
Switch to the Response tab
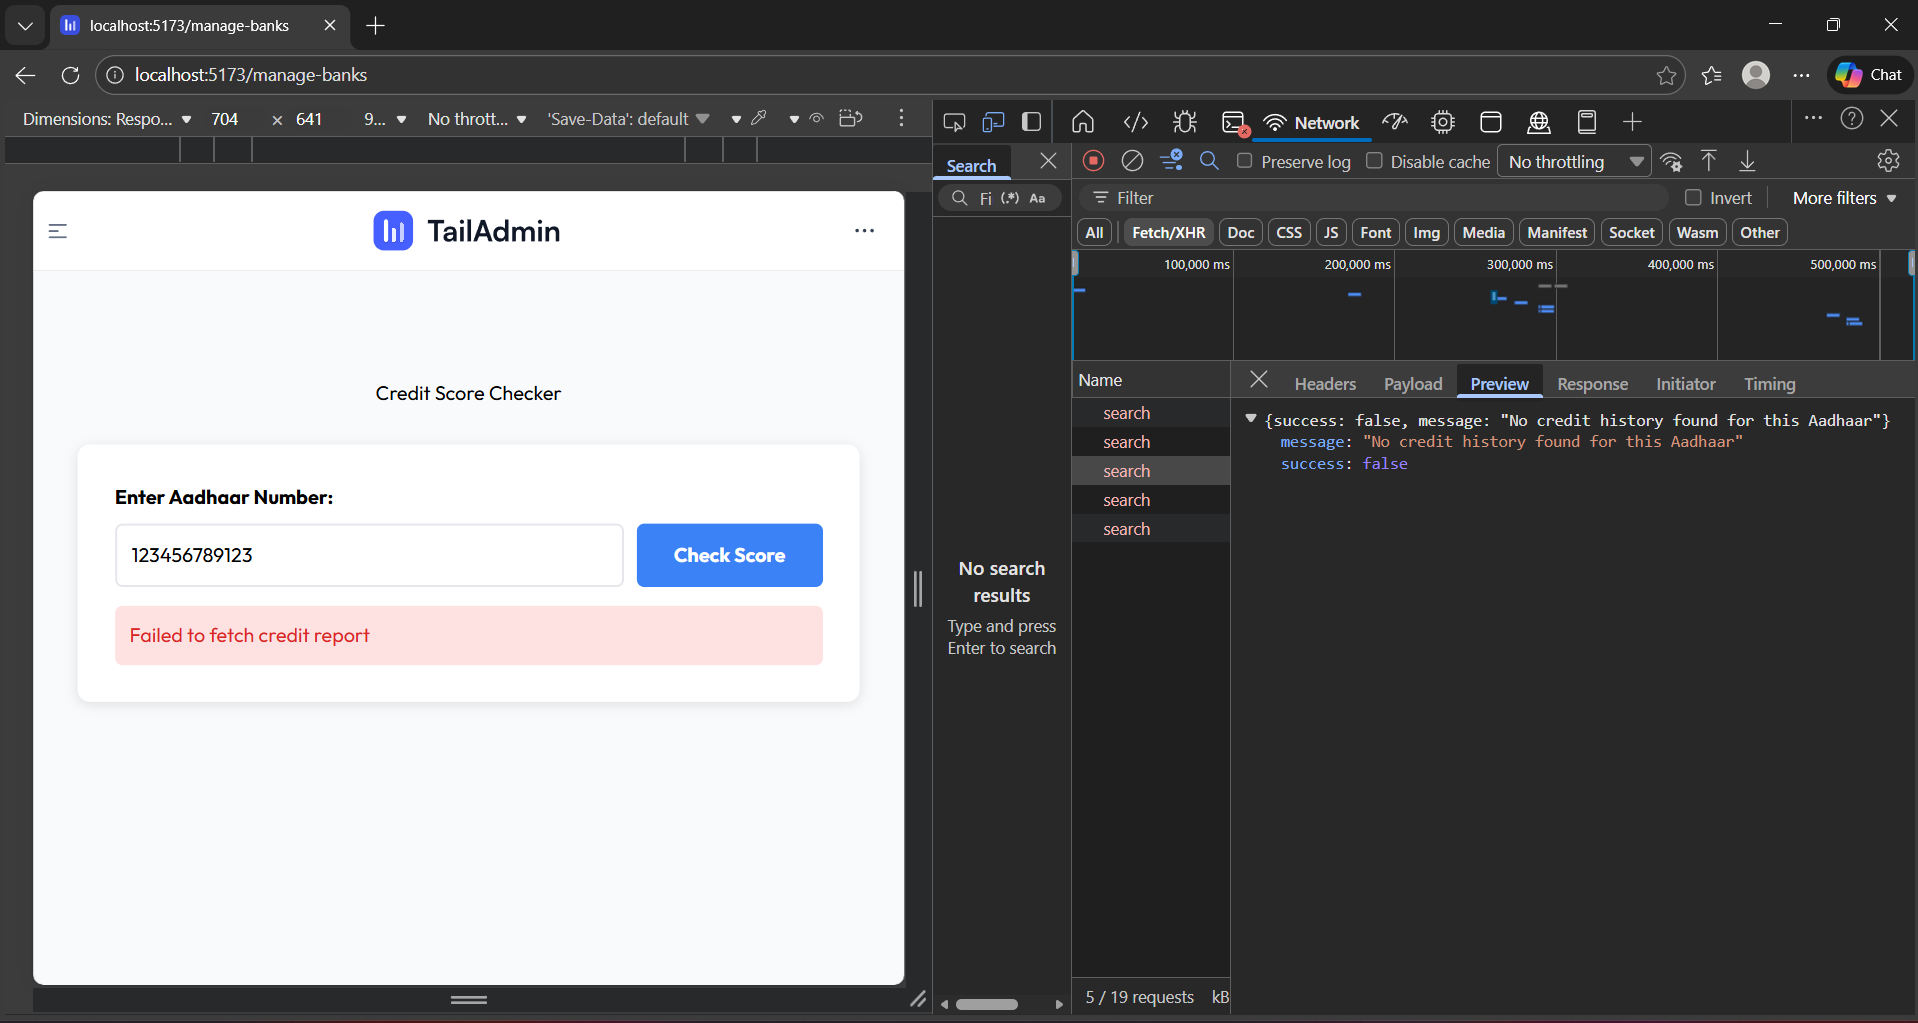click(x=1592, y=384)
